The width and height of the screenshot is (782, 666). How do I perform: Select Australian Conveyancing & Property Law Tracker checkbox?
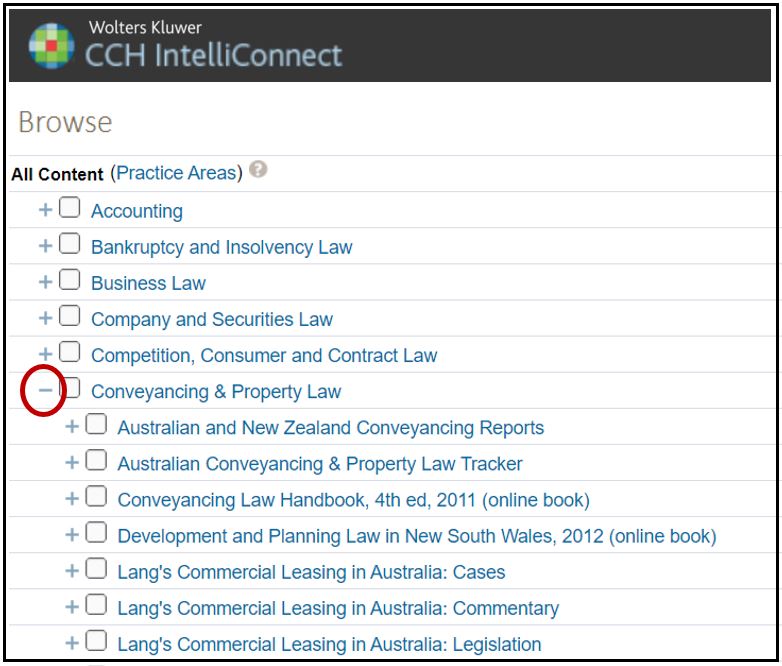click(96, 461)
